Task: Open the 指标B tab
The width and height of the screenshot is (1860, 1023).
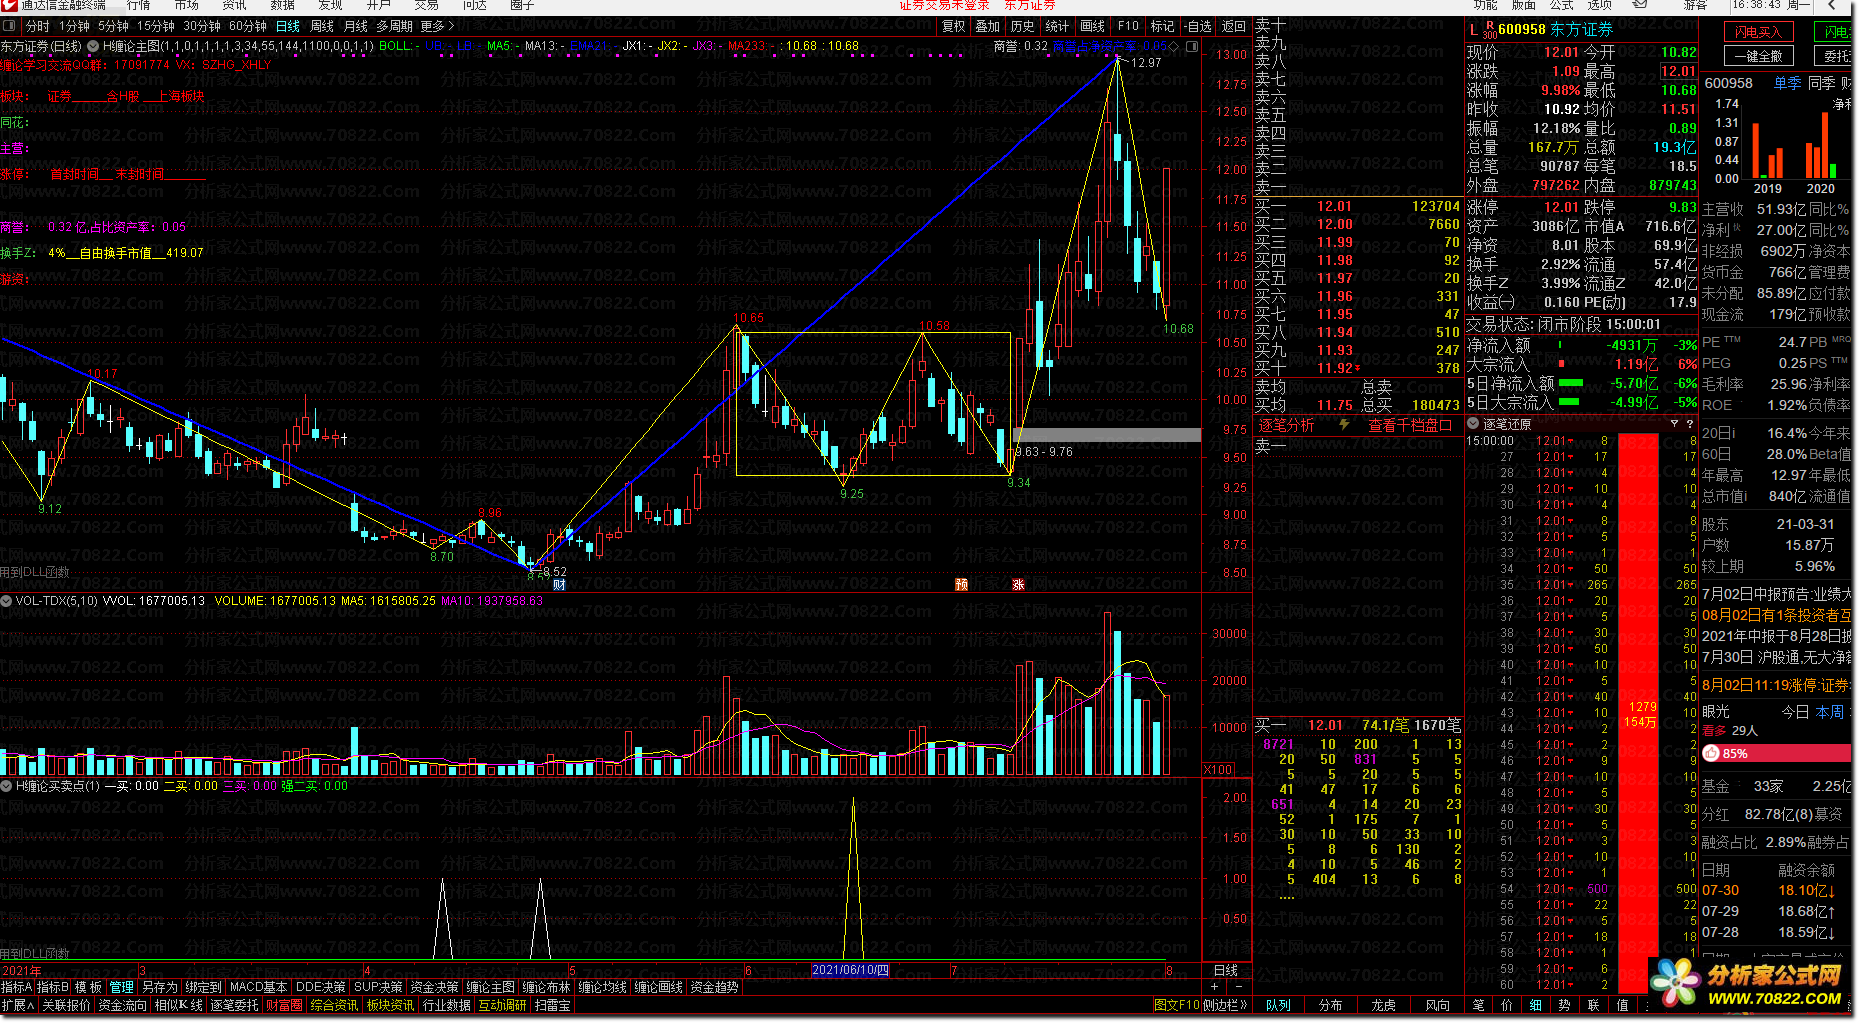Action: point(53,987)
